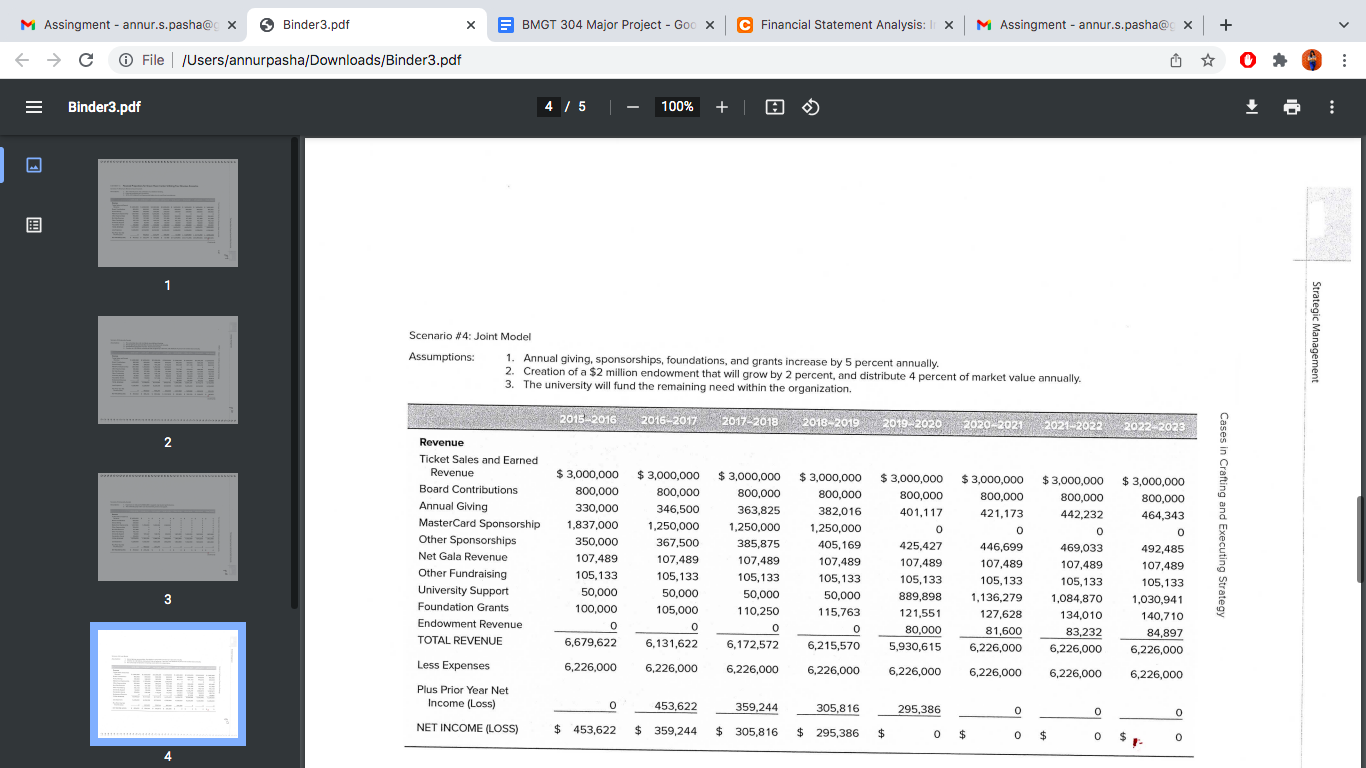The width and height of the screenshot is (1366, 768).
Task: Zoom in using the plus icon
Action: (721, 106)
